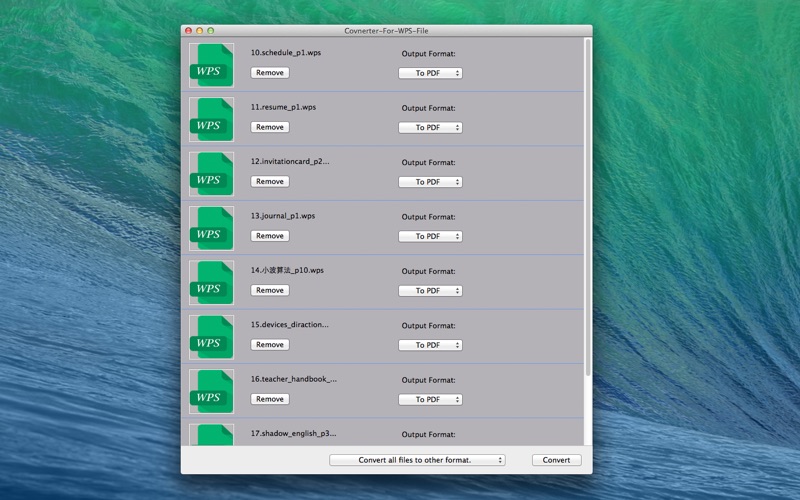This screenshot has width=800, height=500.
Task: Click the WPS icon beside 16.teacher_handbook
Action: pyautogui.click(x=212, y=391)
